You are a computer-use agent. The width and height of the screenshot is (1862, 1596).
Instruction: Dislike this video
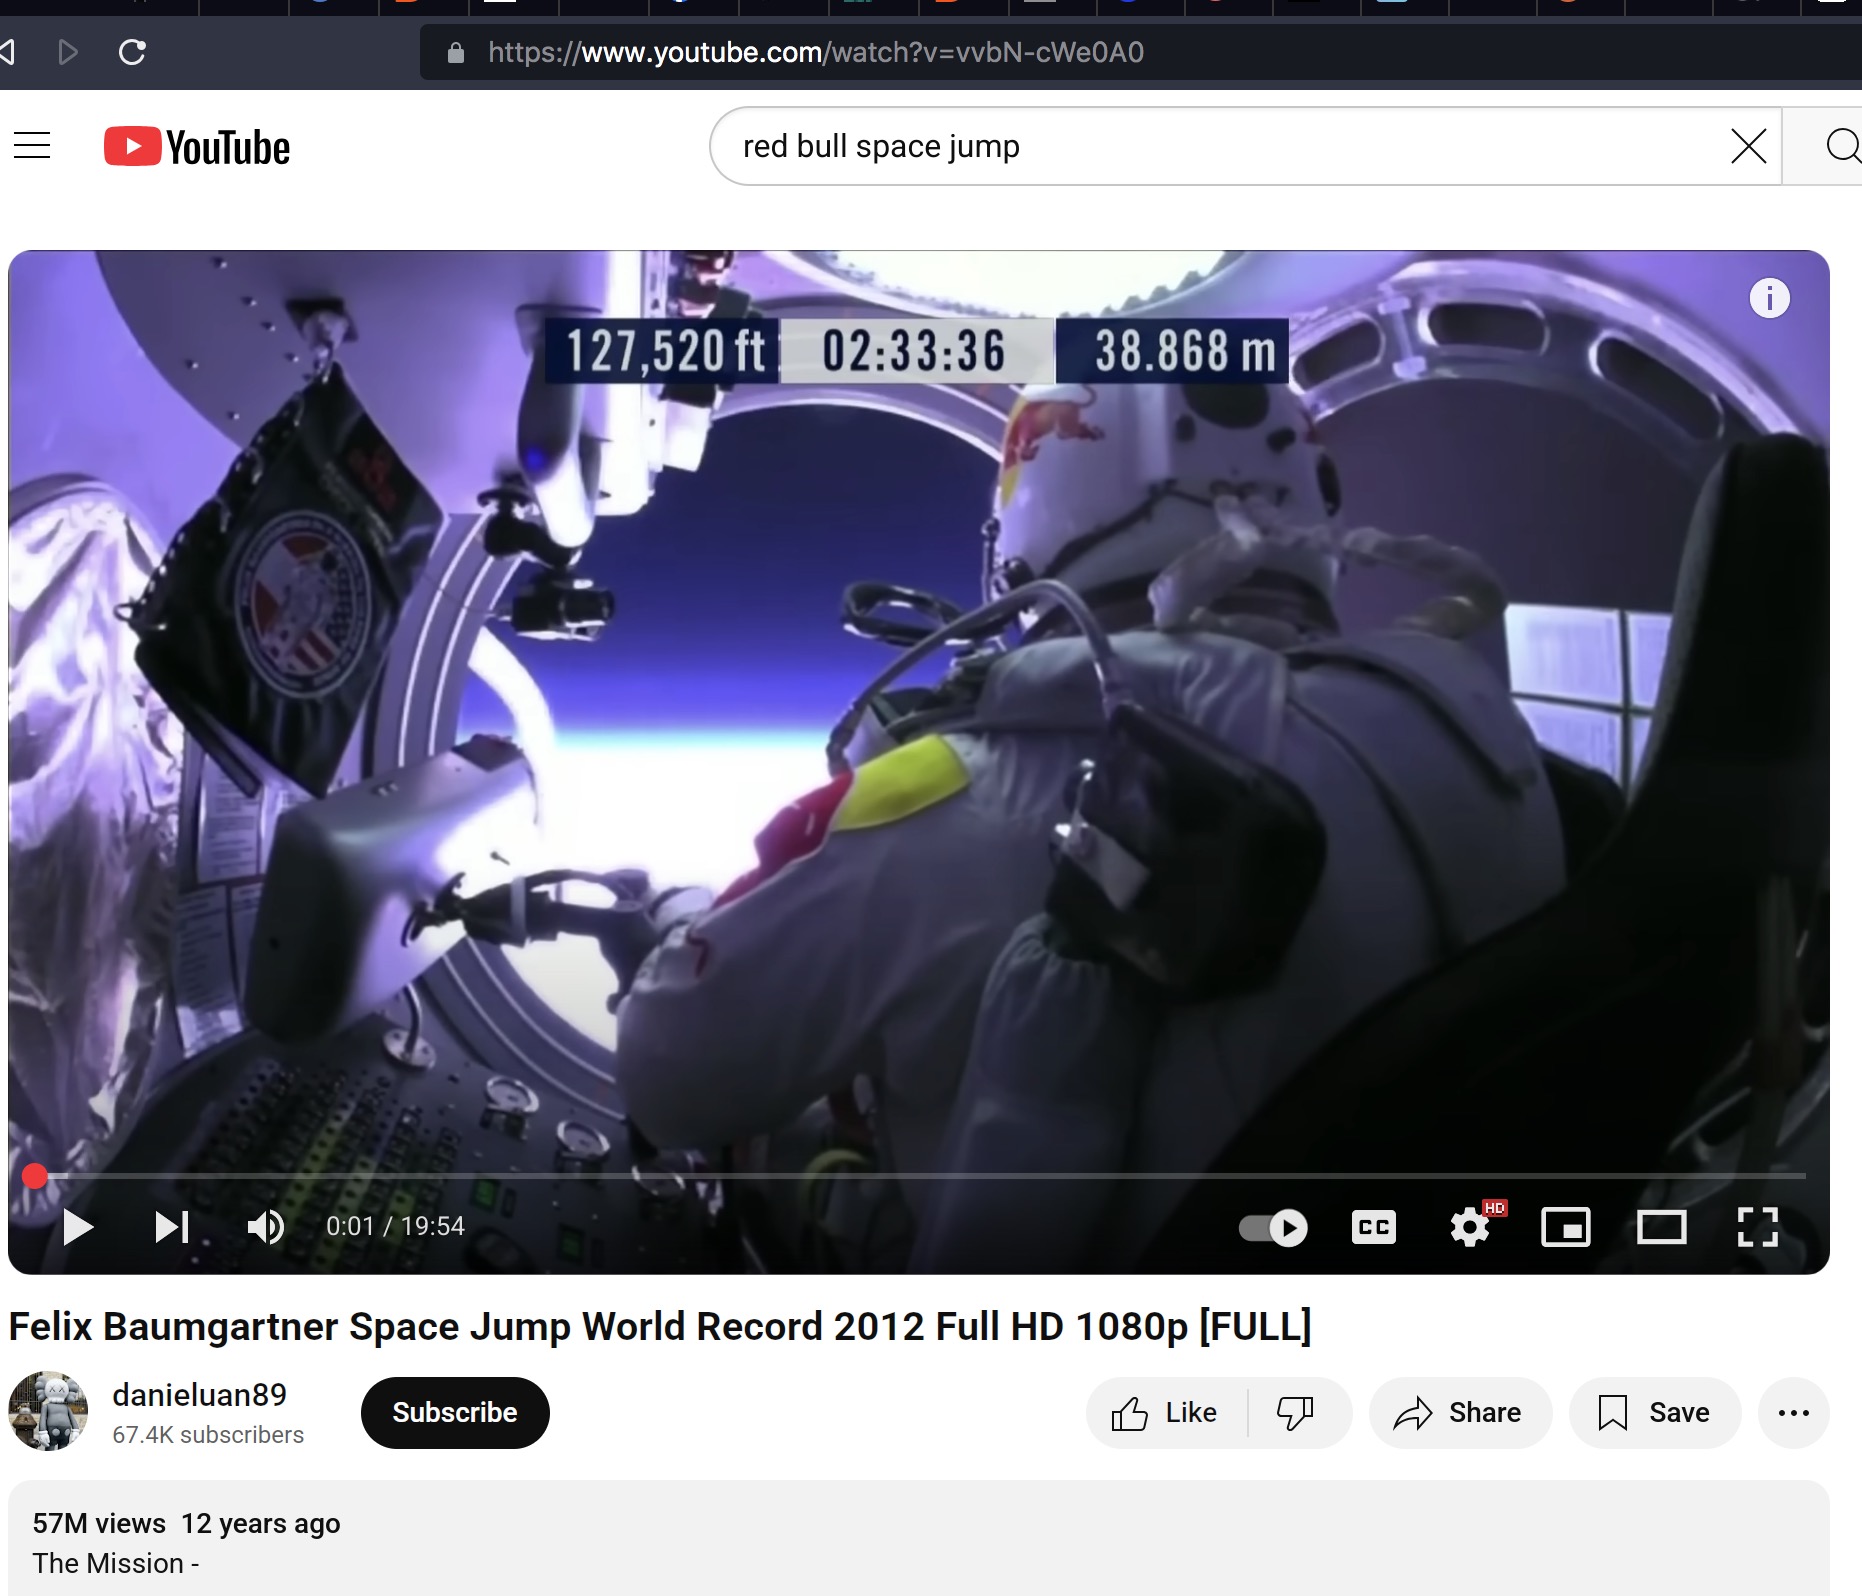pos(1296,1413)
